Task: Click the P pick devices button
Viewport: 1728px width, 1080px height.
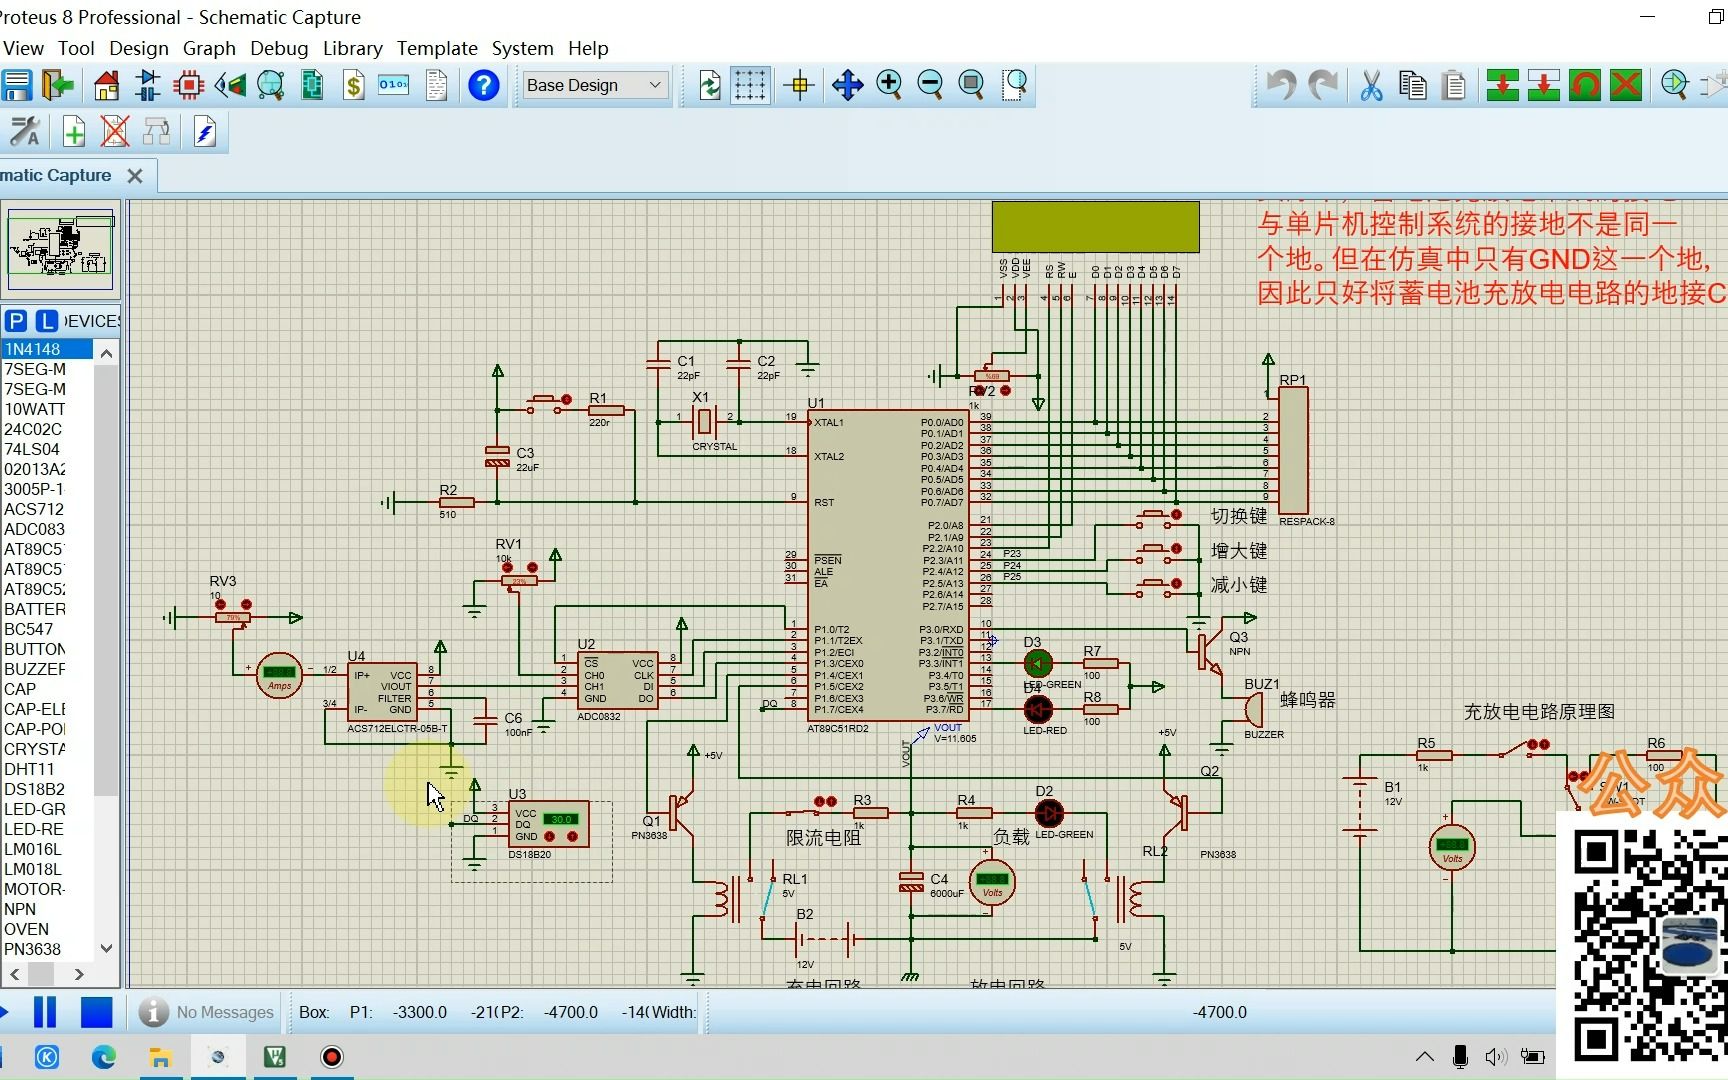Action: pyautogui.click(x=15, y=320)
